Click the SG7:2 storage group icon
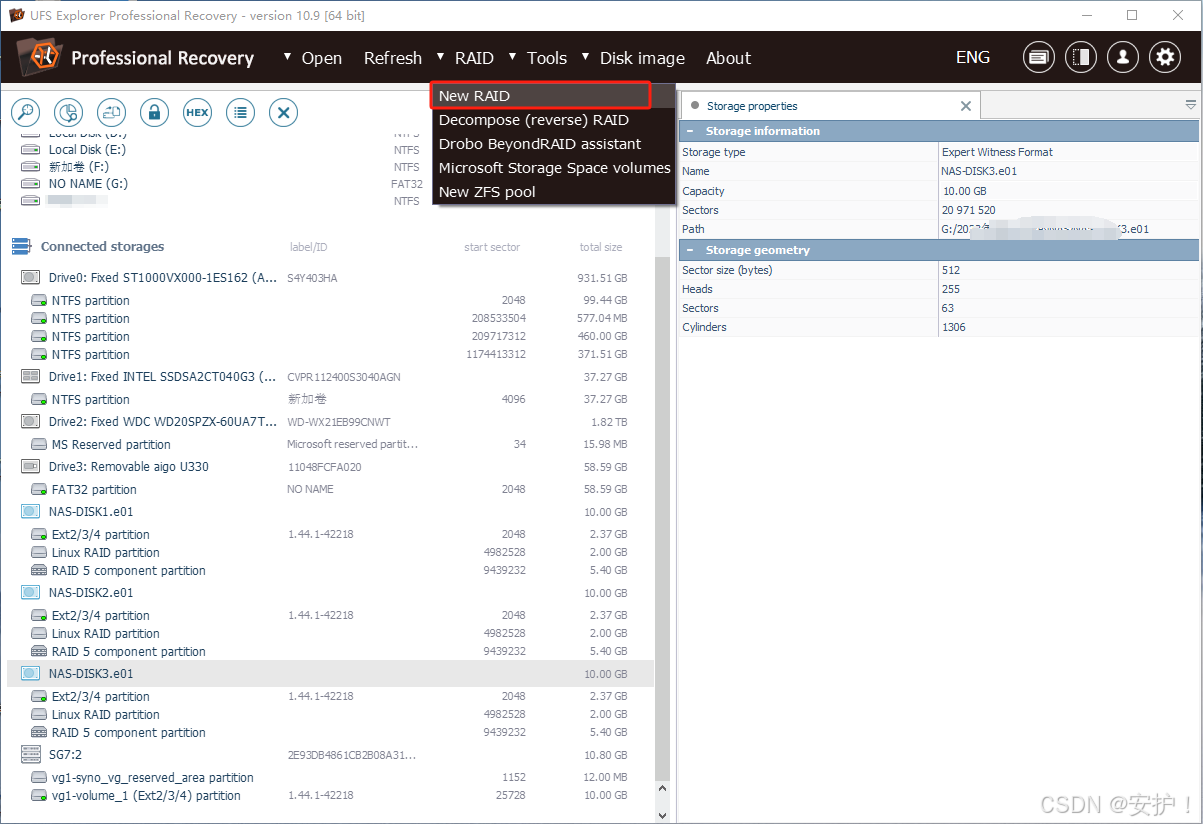The image size is (1203, 824). coord(31,755)
